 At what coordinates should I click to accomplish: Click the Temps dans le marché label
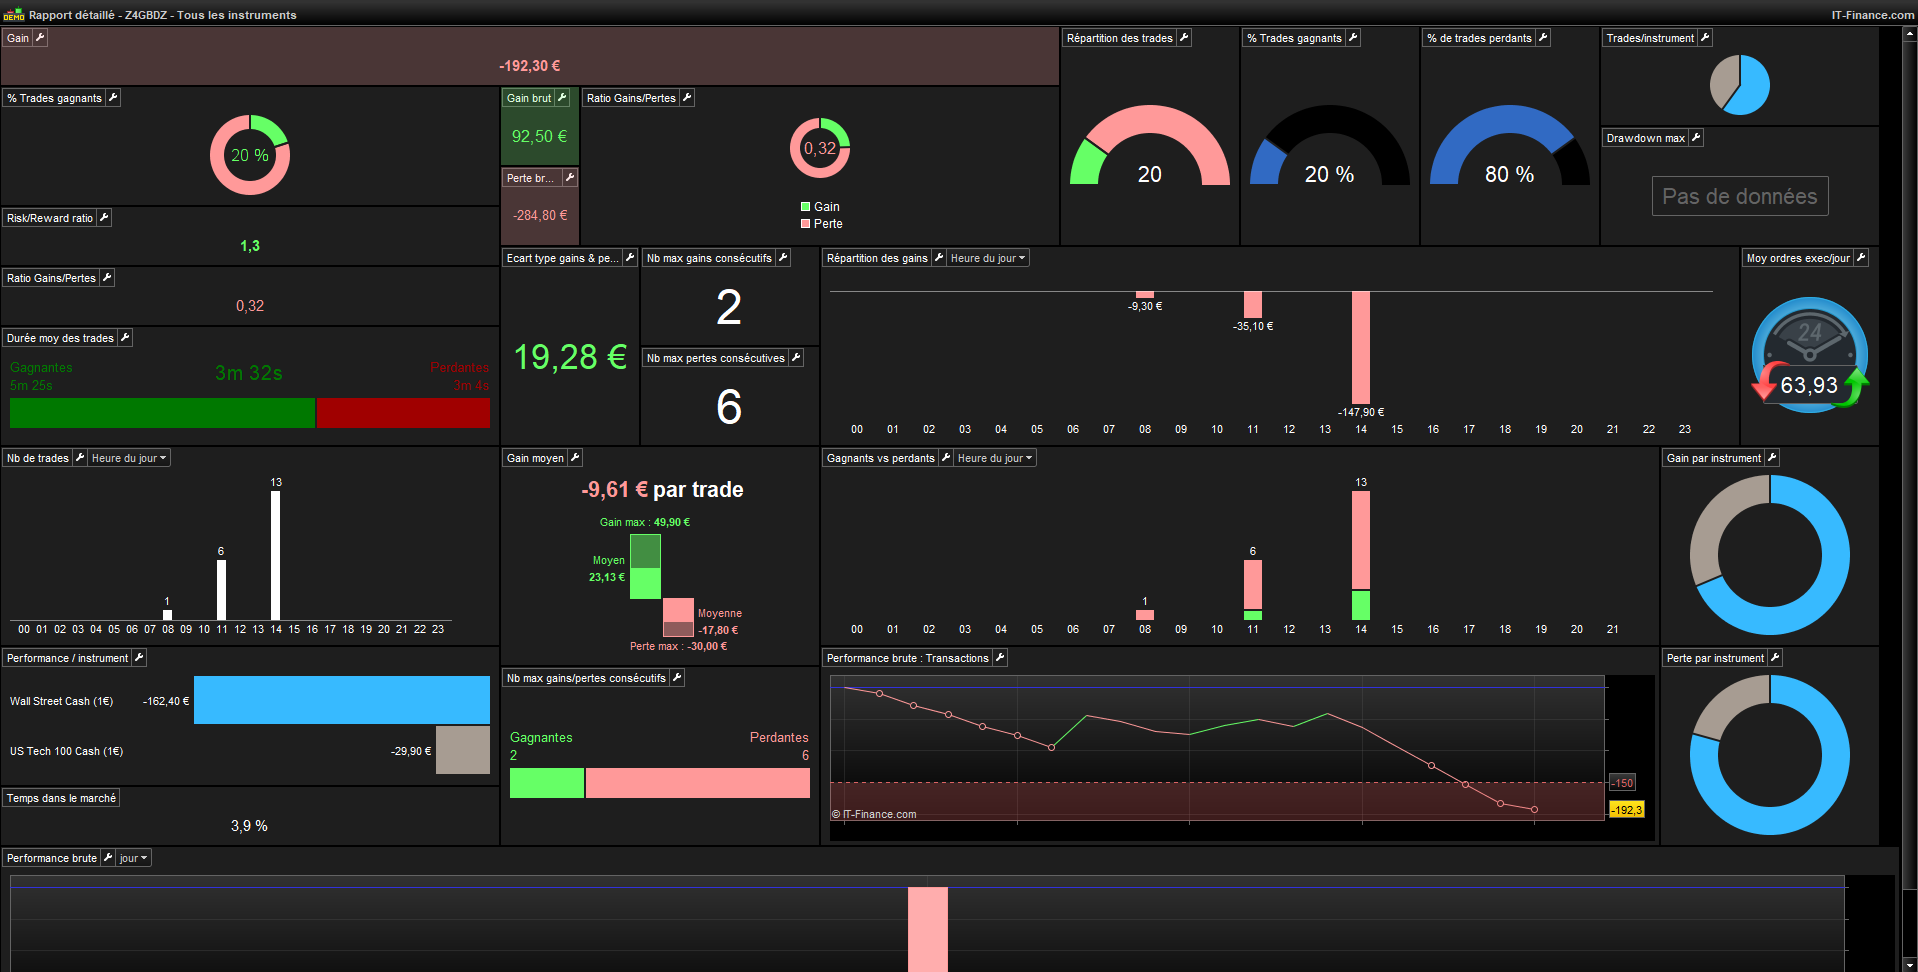click(x=61, y=798)
